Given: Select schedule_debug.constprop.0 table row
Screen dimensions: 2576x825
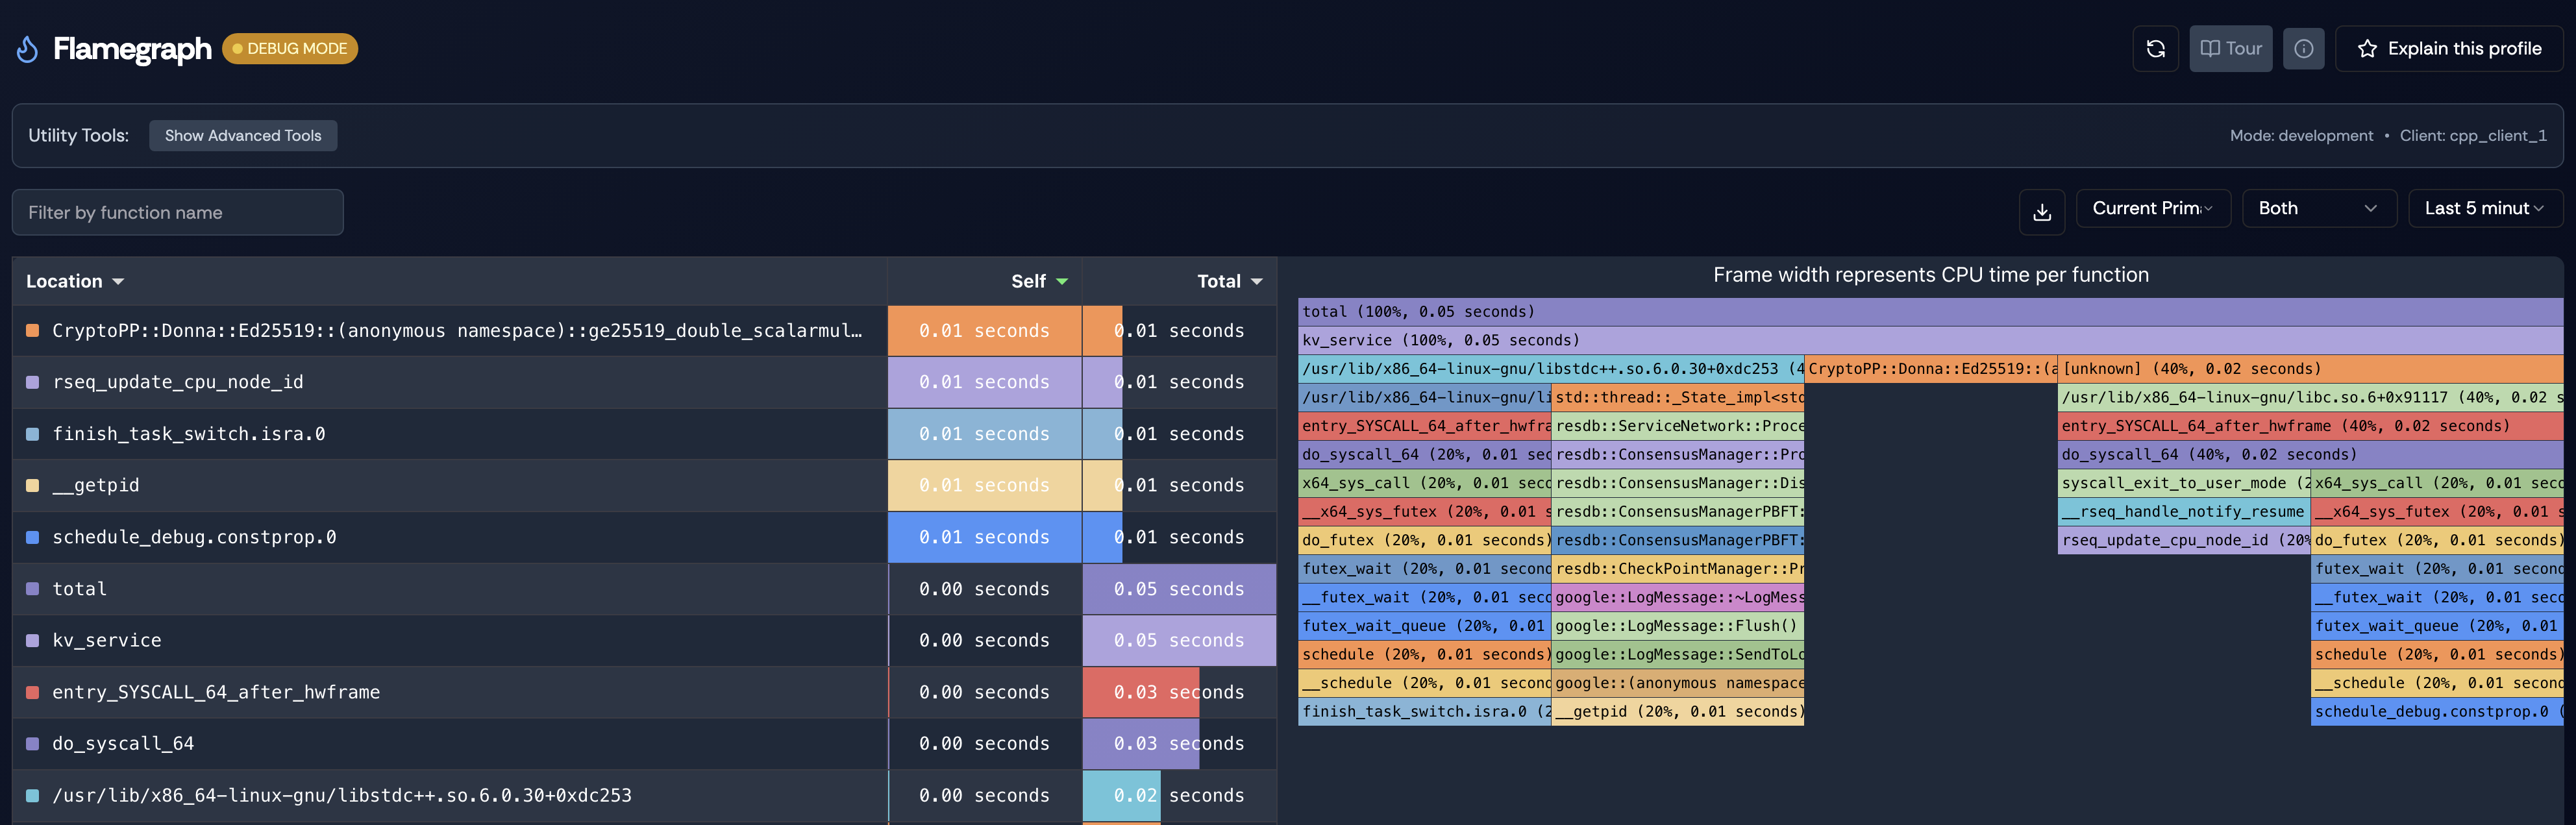Looking at the screenshot, I should point(644,537).
